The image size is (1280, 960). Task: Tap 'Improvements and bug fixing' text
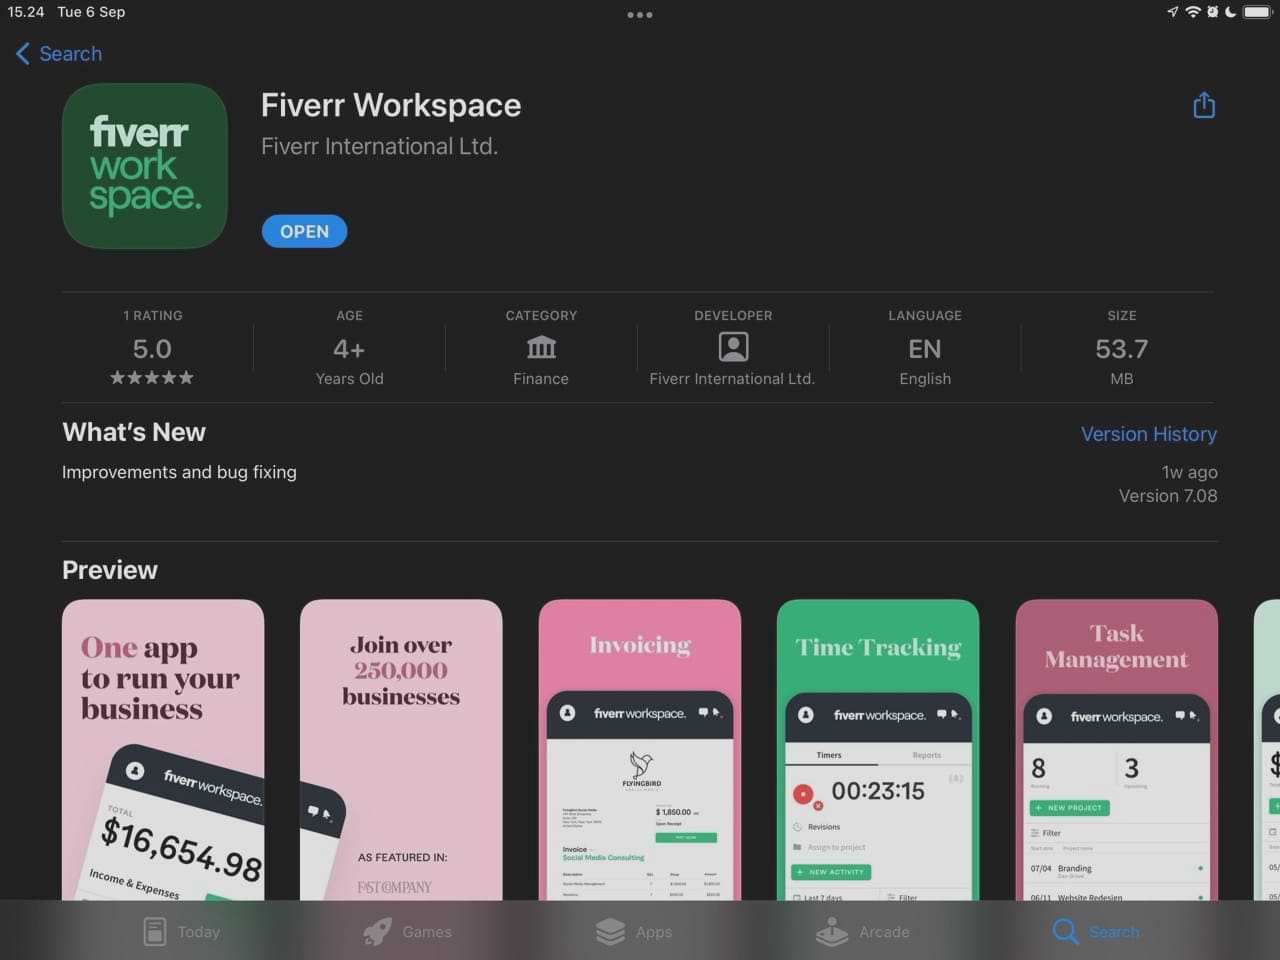click(x=179, y=472)
